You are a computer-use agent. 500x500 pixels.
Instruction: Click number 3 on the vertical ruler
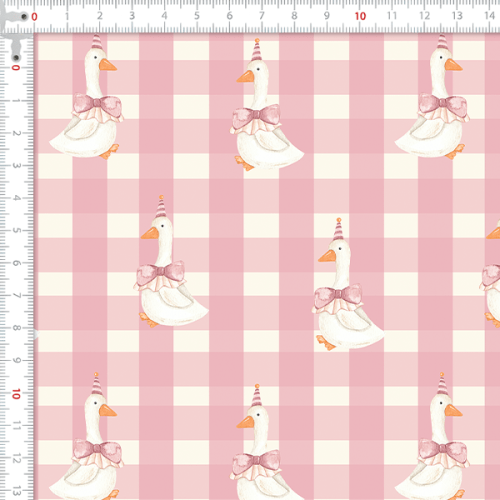point(16,165)
